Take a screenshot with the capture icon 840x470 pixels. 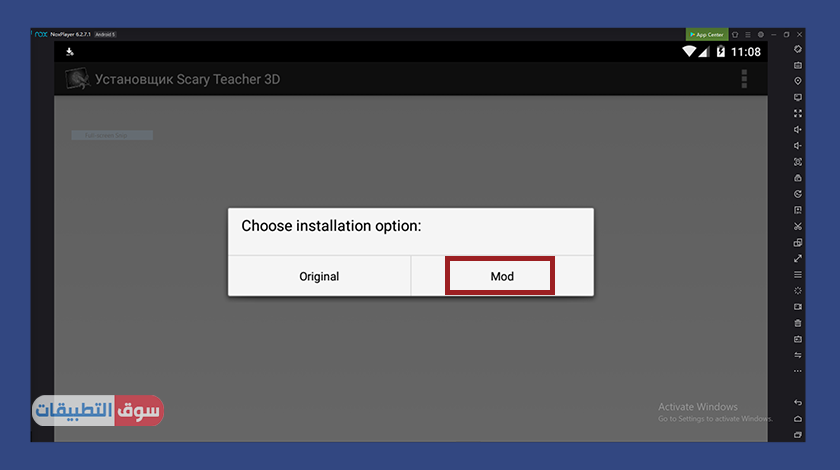(798, 161)
